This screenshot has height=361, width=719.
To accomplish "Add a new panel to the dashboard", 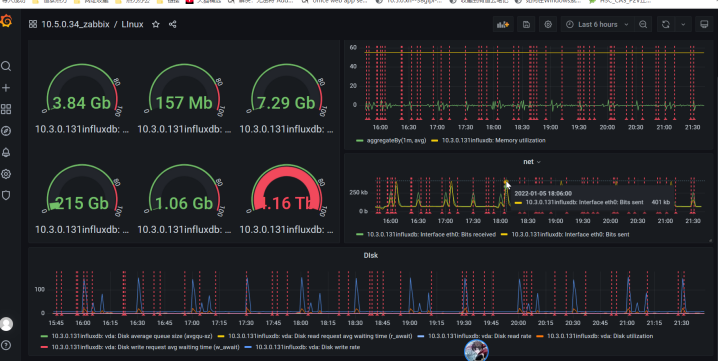I will click(503, 24).
